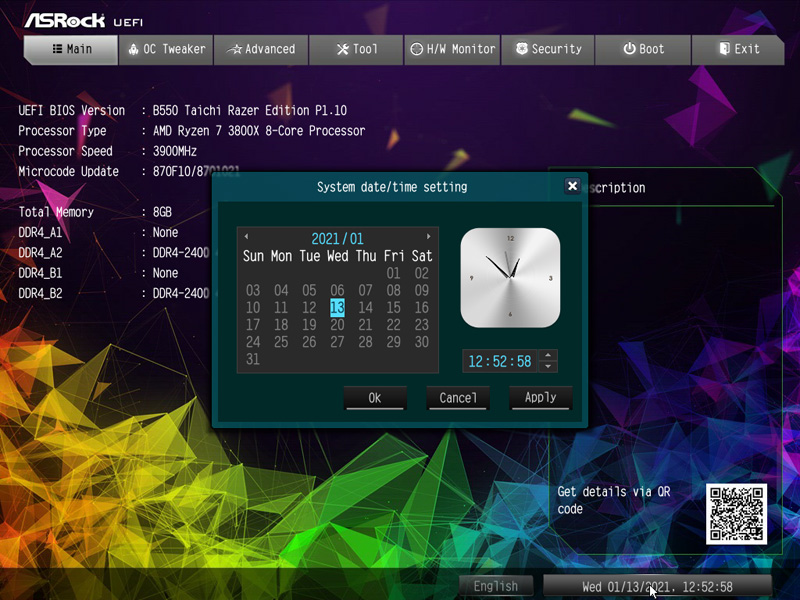Select day 09 in the calendar
Viewport: 800px width, 600px height.
(x=421, y=291)
